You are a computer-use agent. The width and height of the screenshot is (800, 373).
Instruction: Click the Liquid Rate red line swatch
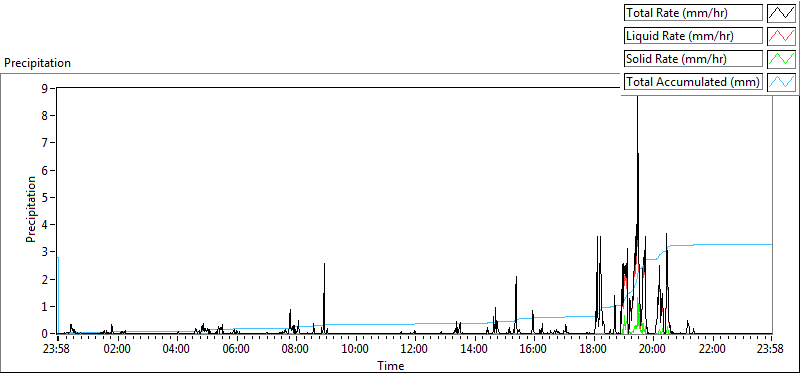tap(782, 36)
